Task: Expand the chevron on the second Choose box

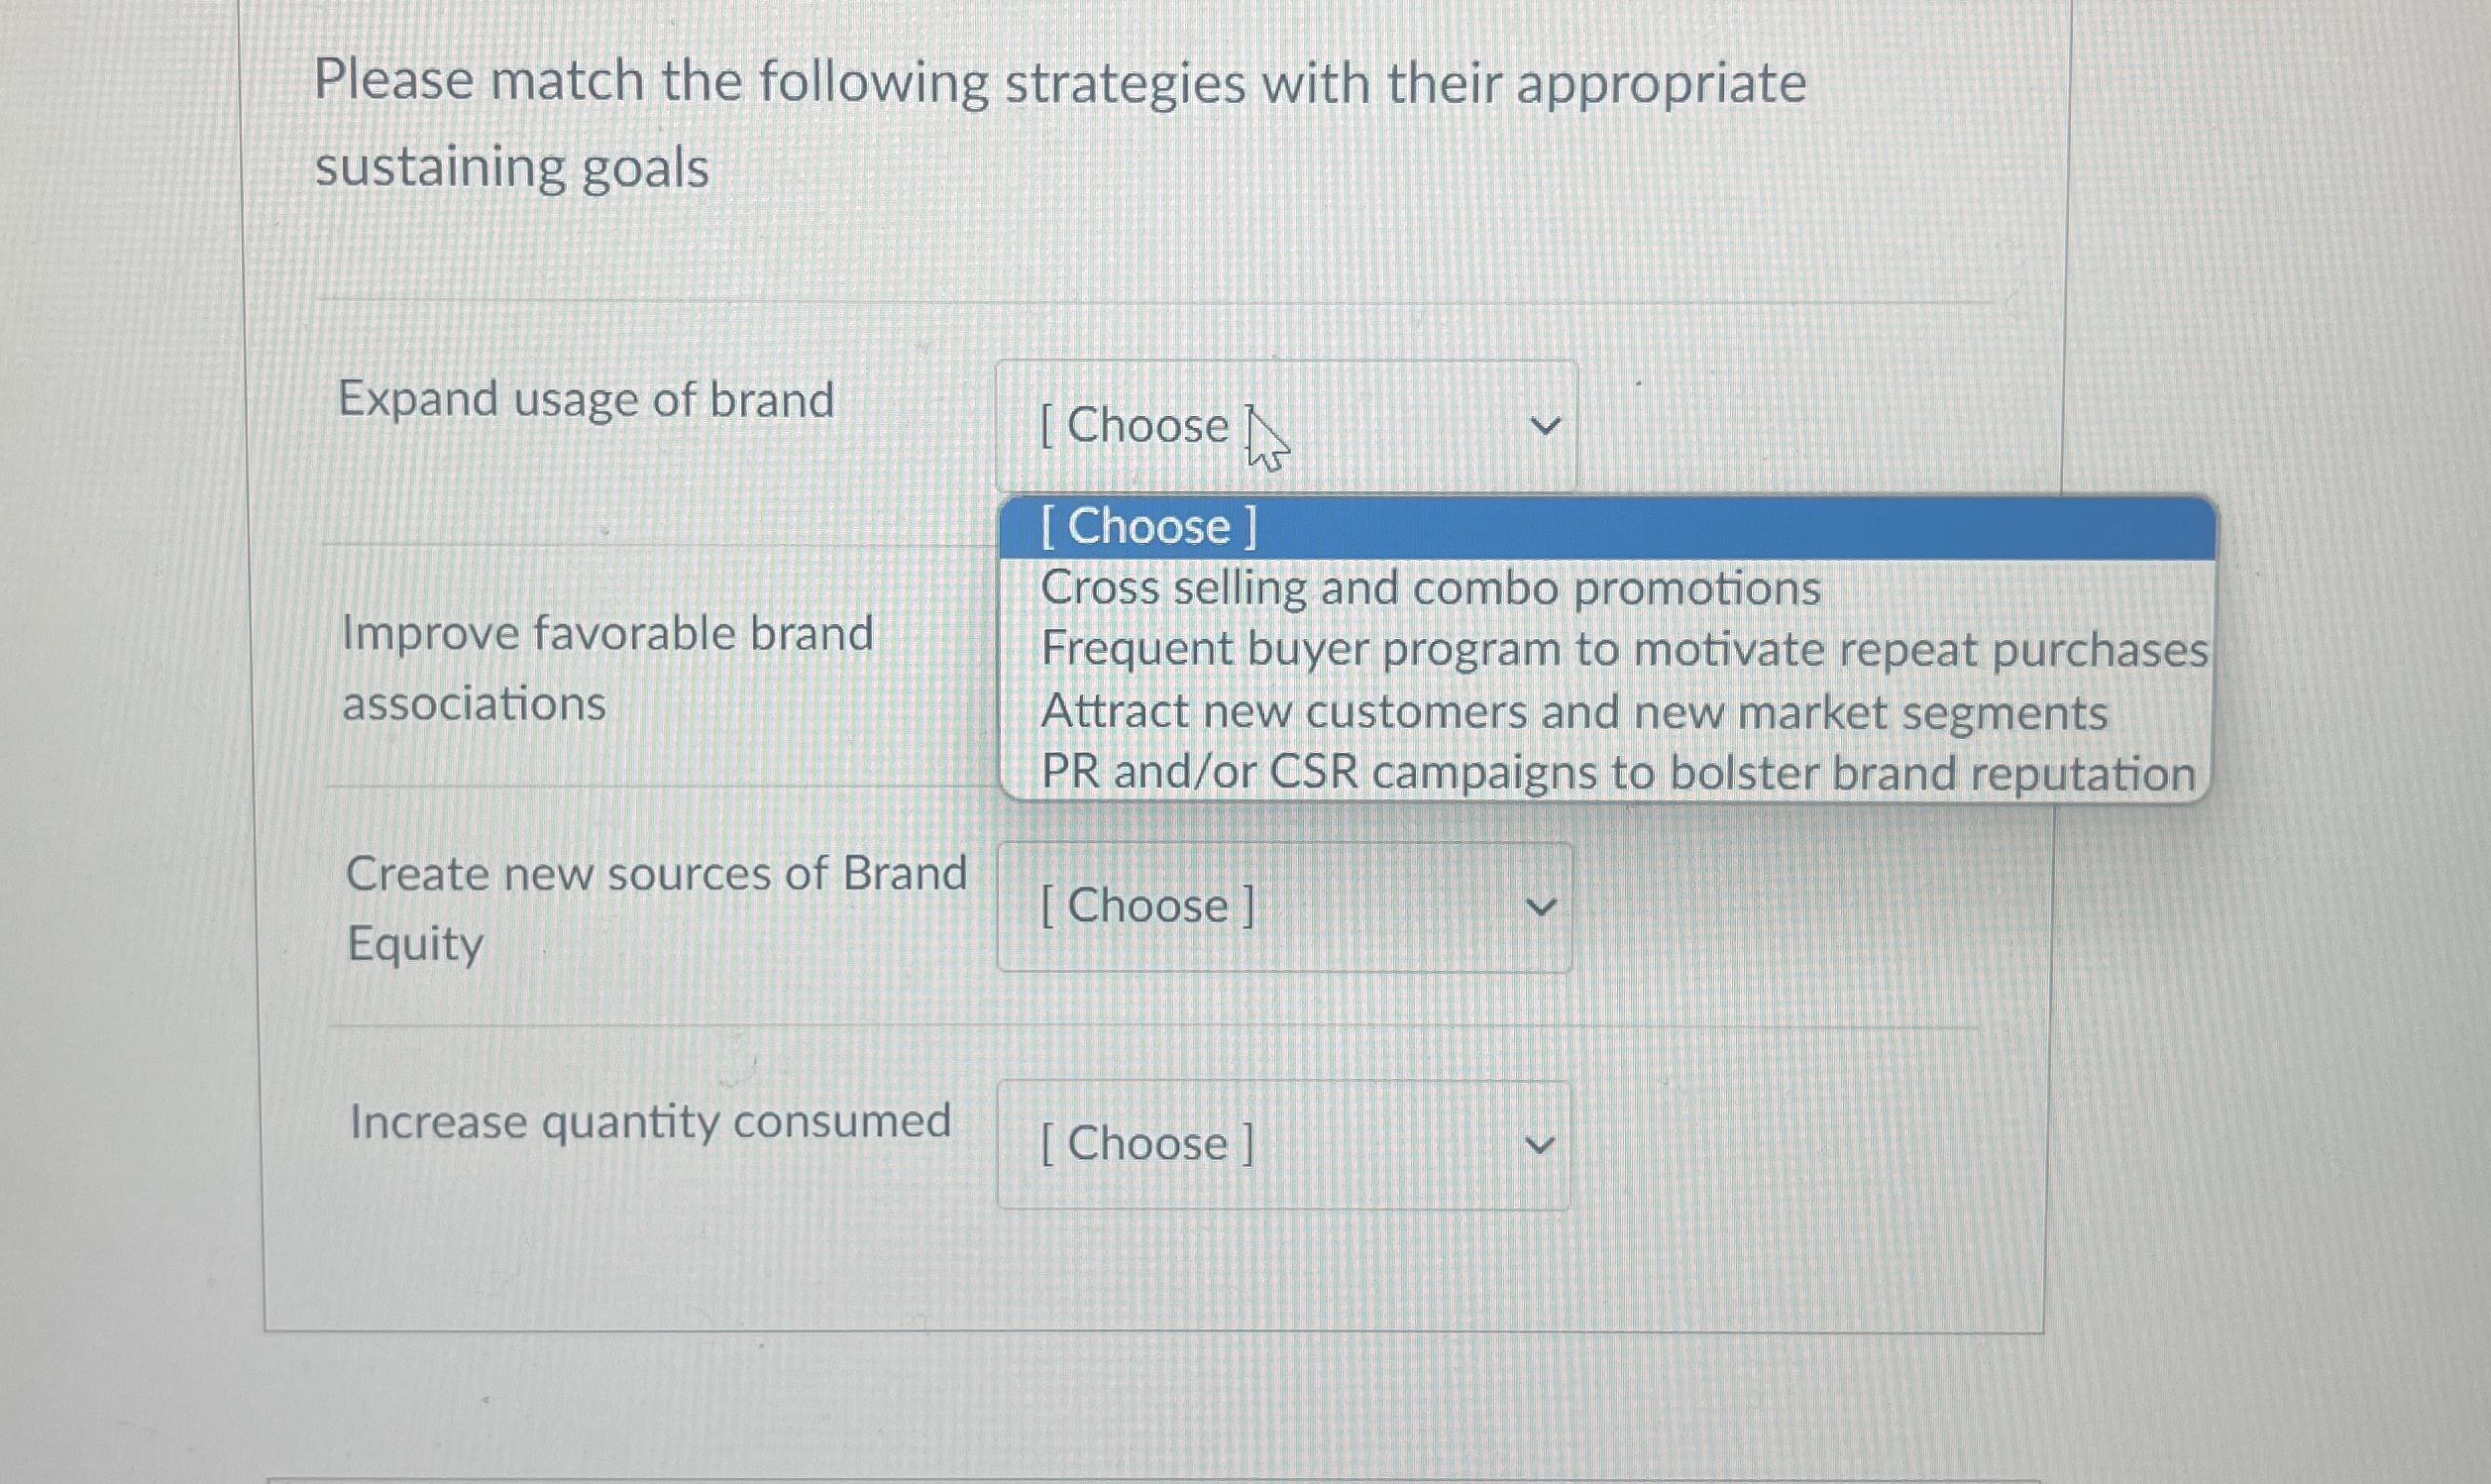Action: coord(1543,906)
